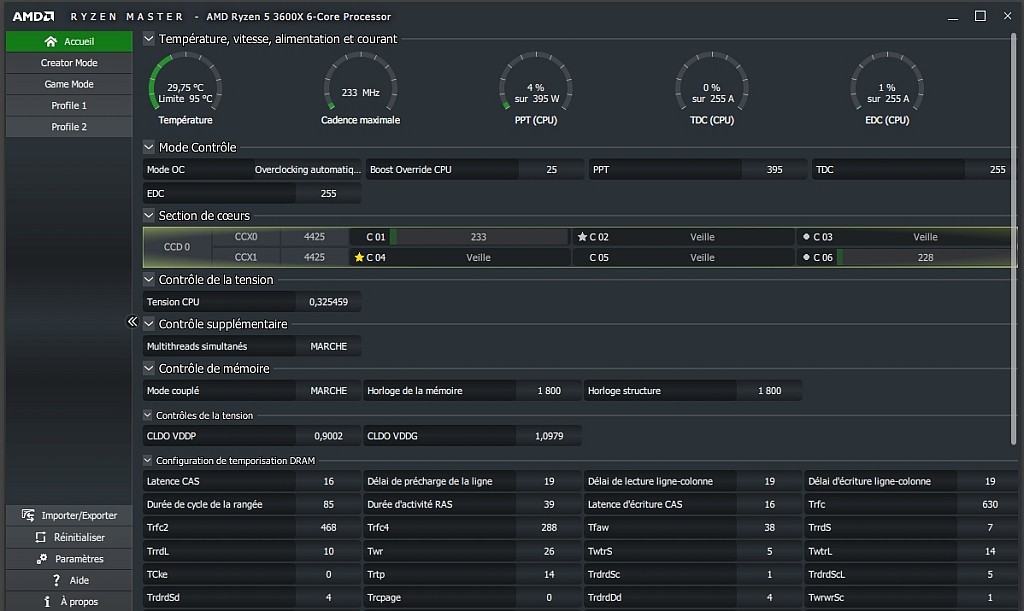Click the Trfc2 value 468

328,527
